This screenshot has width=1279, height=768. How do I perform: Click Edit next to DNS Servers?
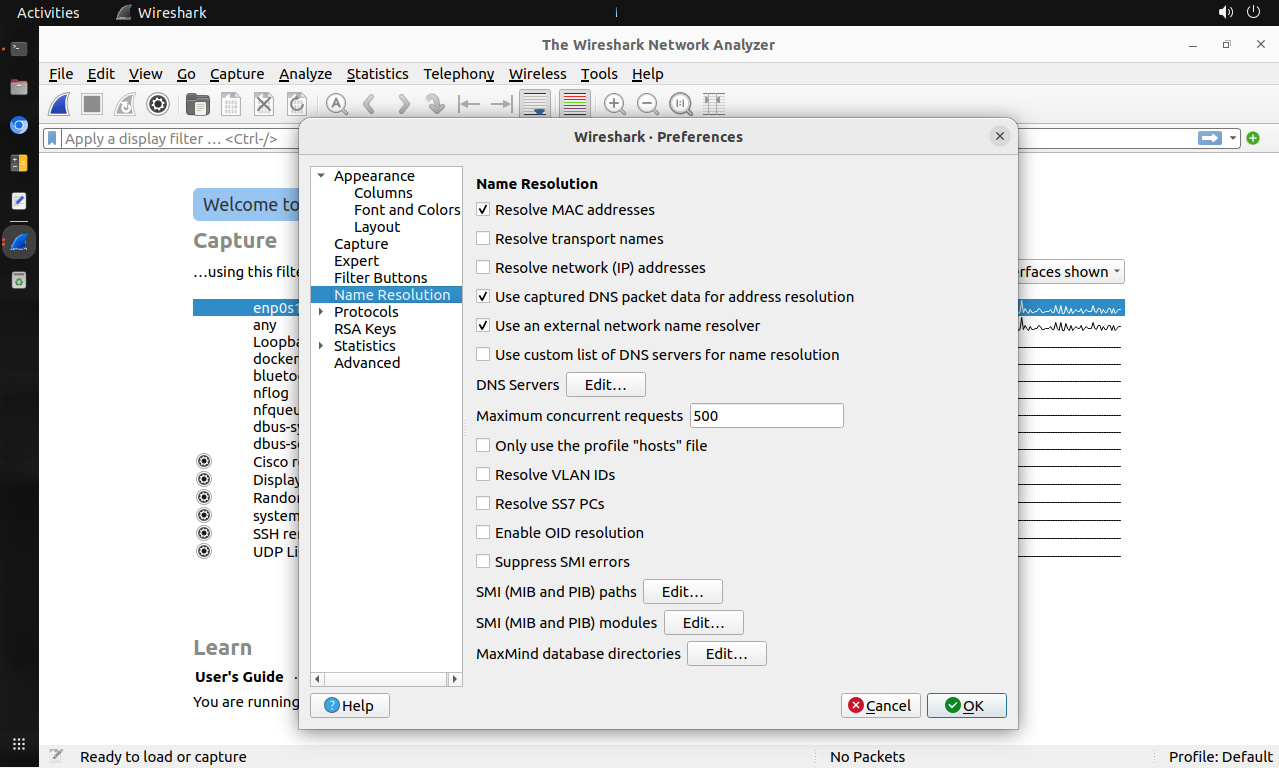coord(605,385)
